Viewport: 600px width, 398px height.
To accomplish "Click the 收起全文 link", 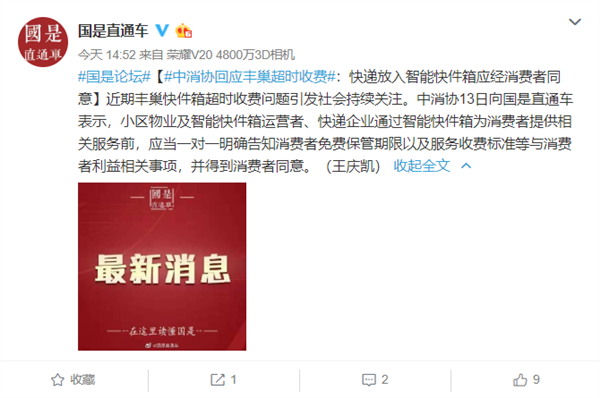I will 422,166.
